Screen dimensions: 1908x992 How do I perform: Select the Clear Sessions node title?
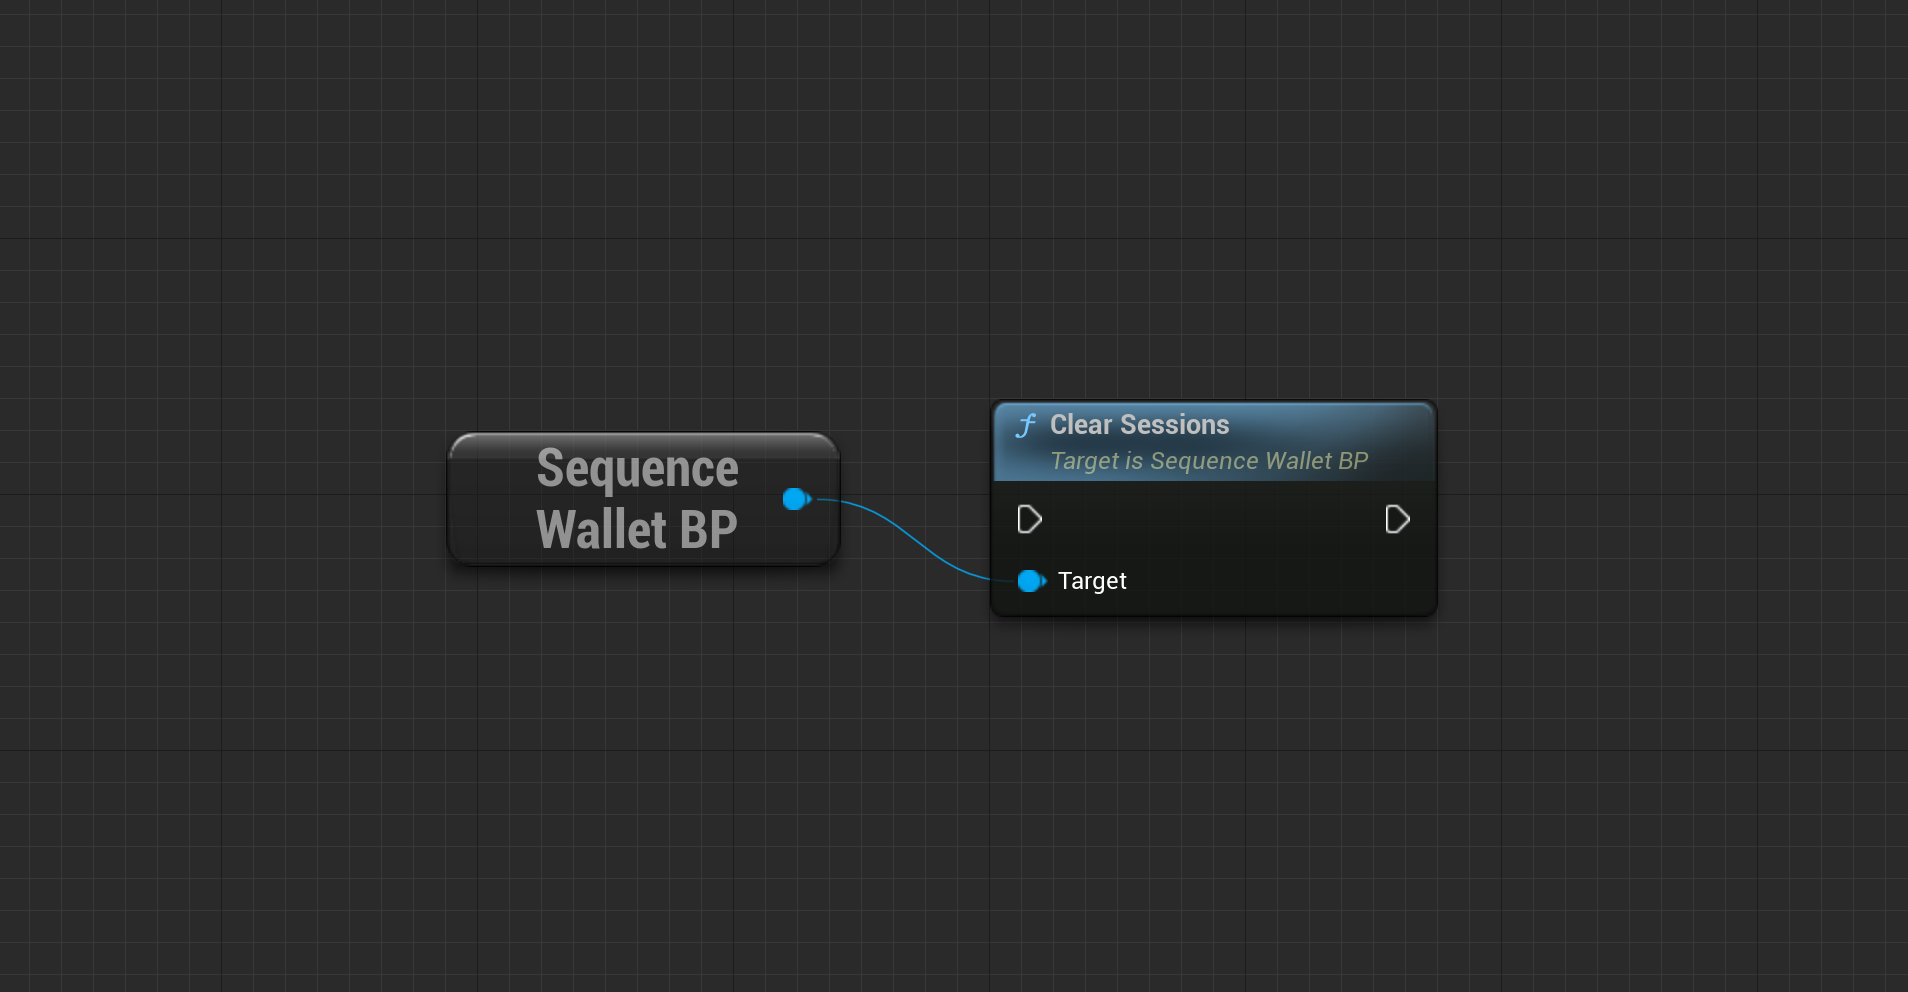(x=1139, y=425)
